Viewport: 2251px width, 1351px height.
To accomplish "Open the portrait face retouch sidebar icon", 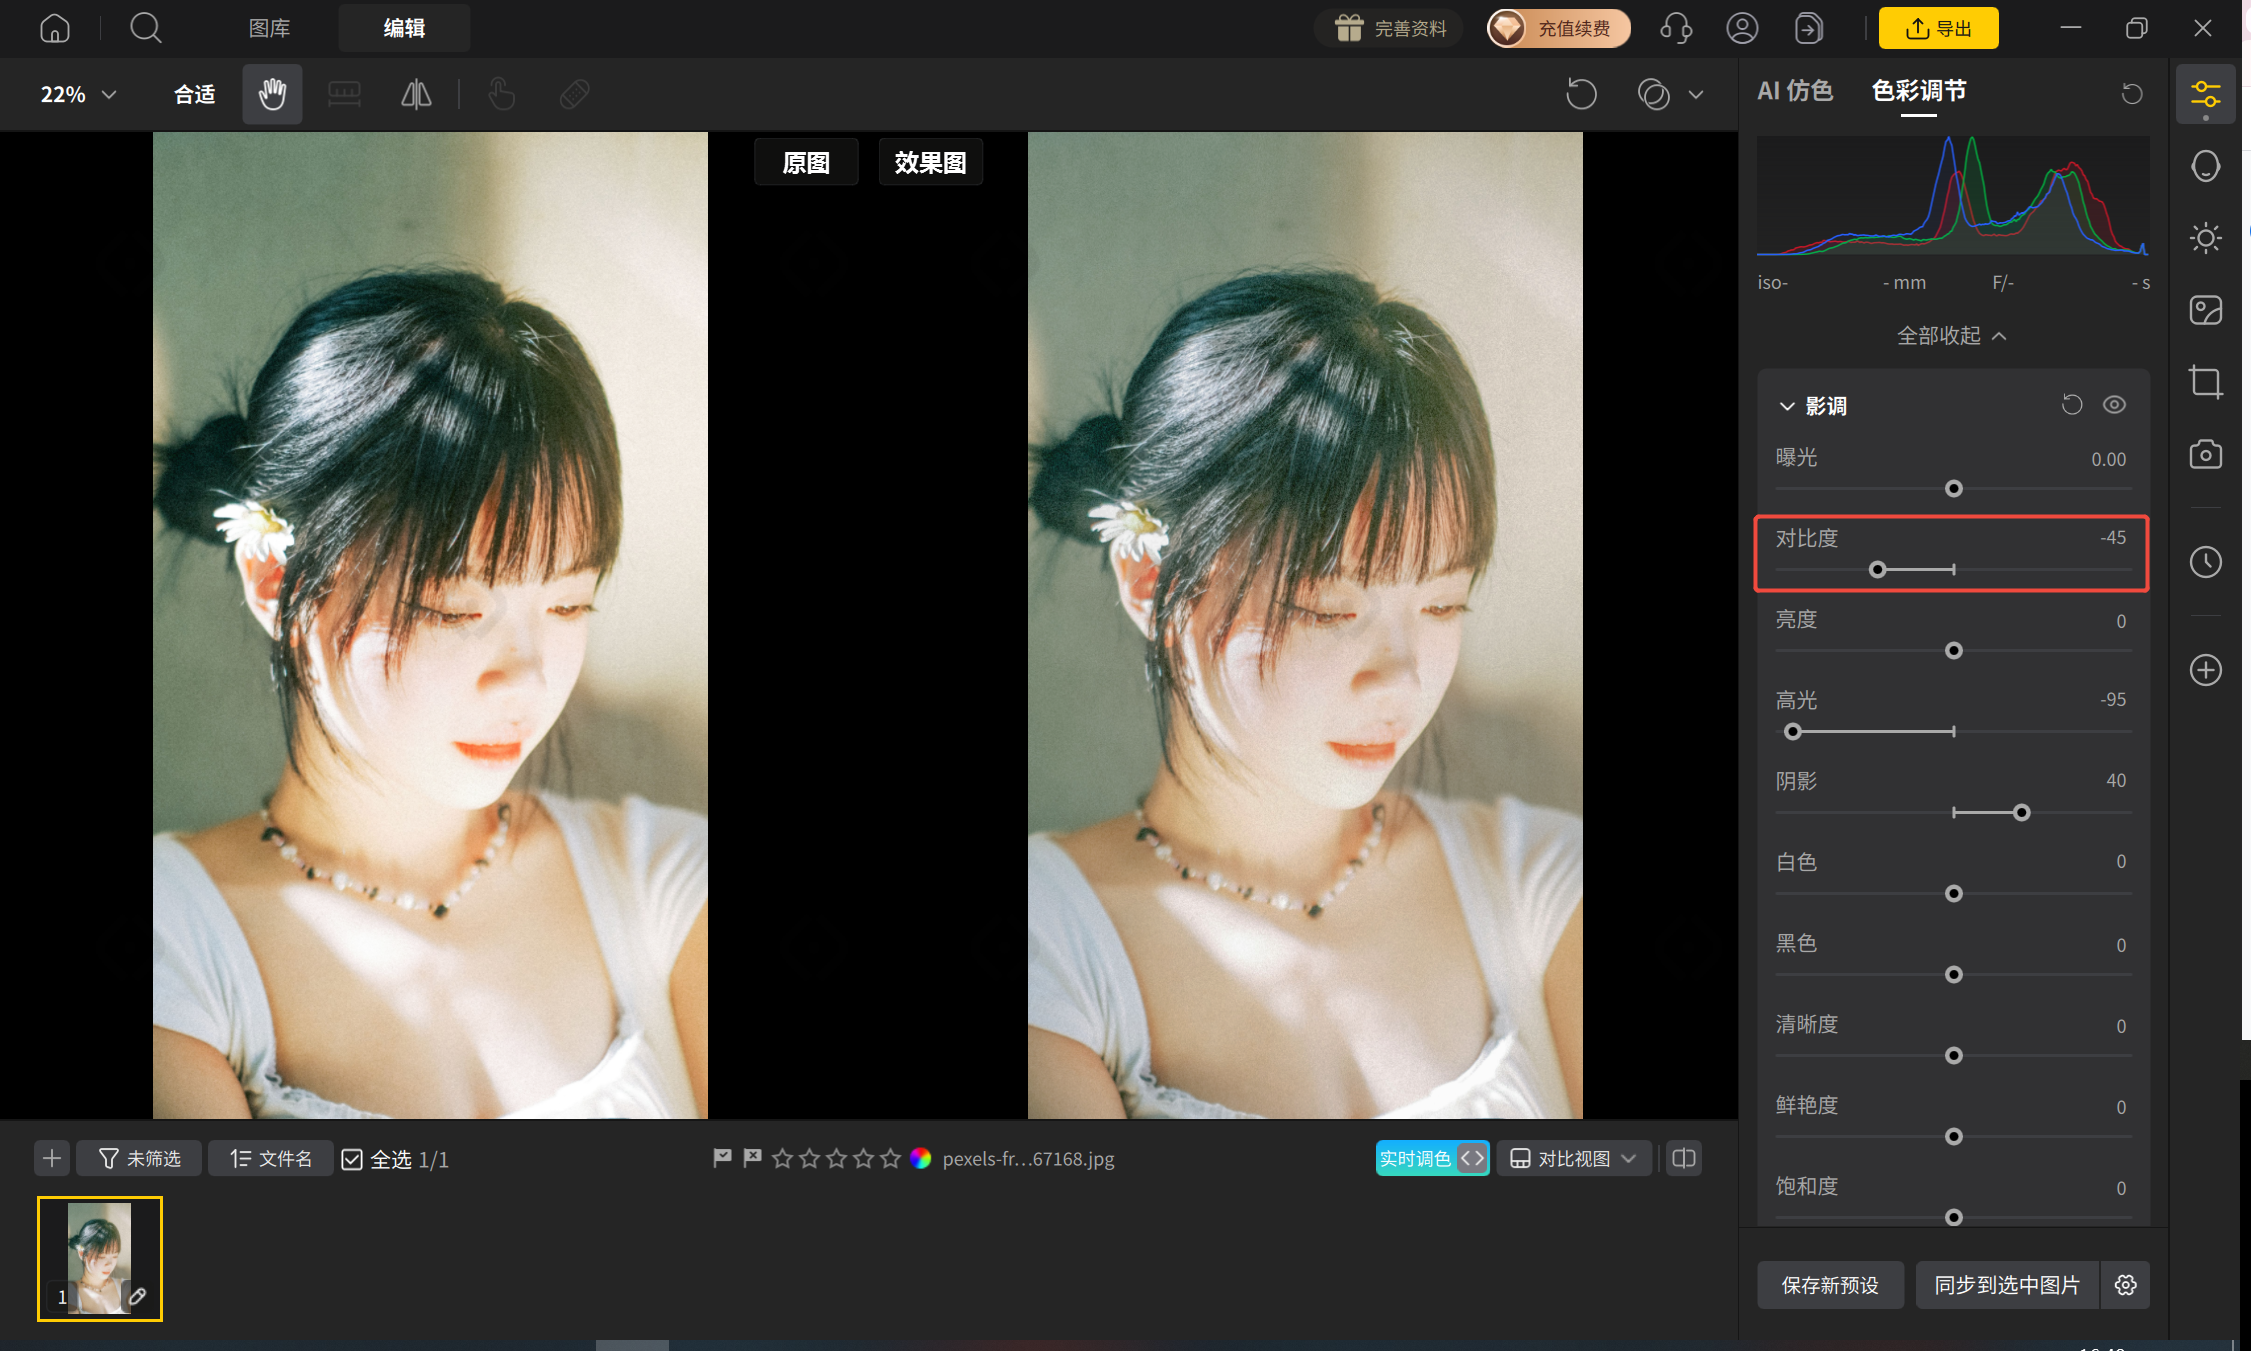I will 2205,166.
